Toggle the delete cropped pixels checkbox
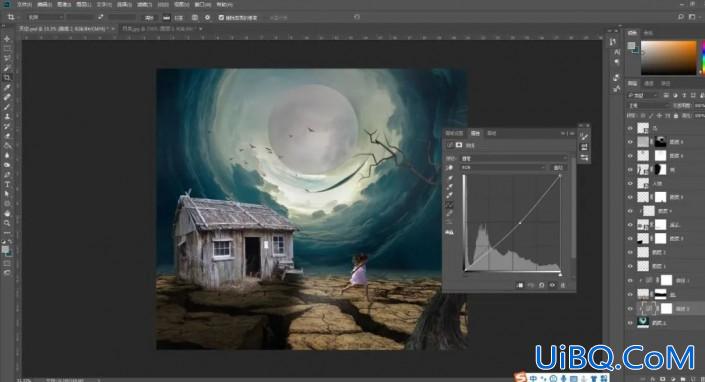Screen dimensions: 705x382 coord(221,18)
